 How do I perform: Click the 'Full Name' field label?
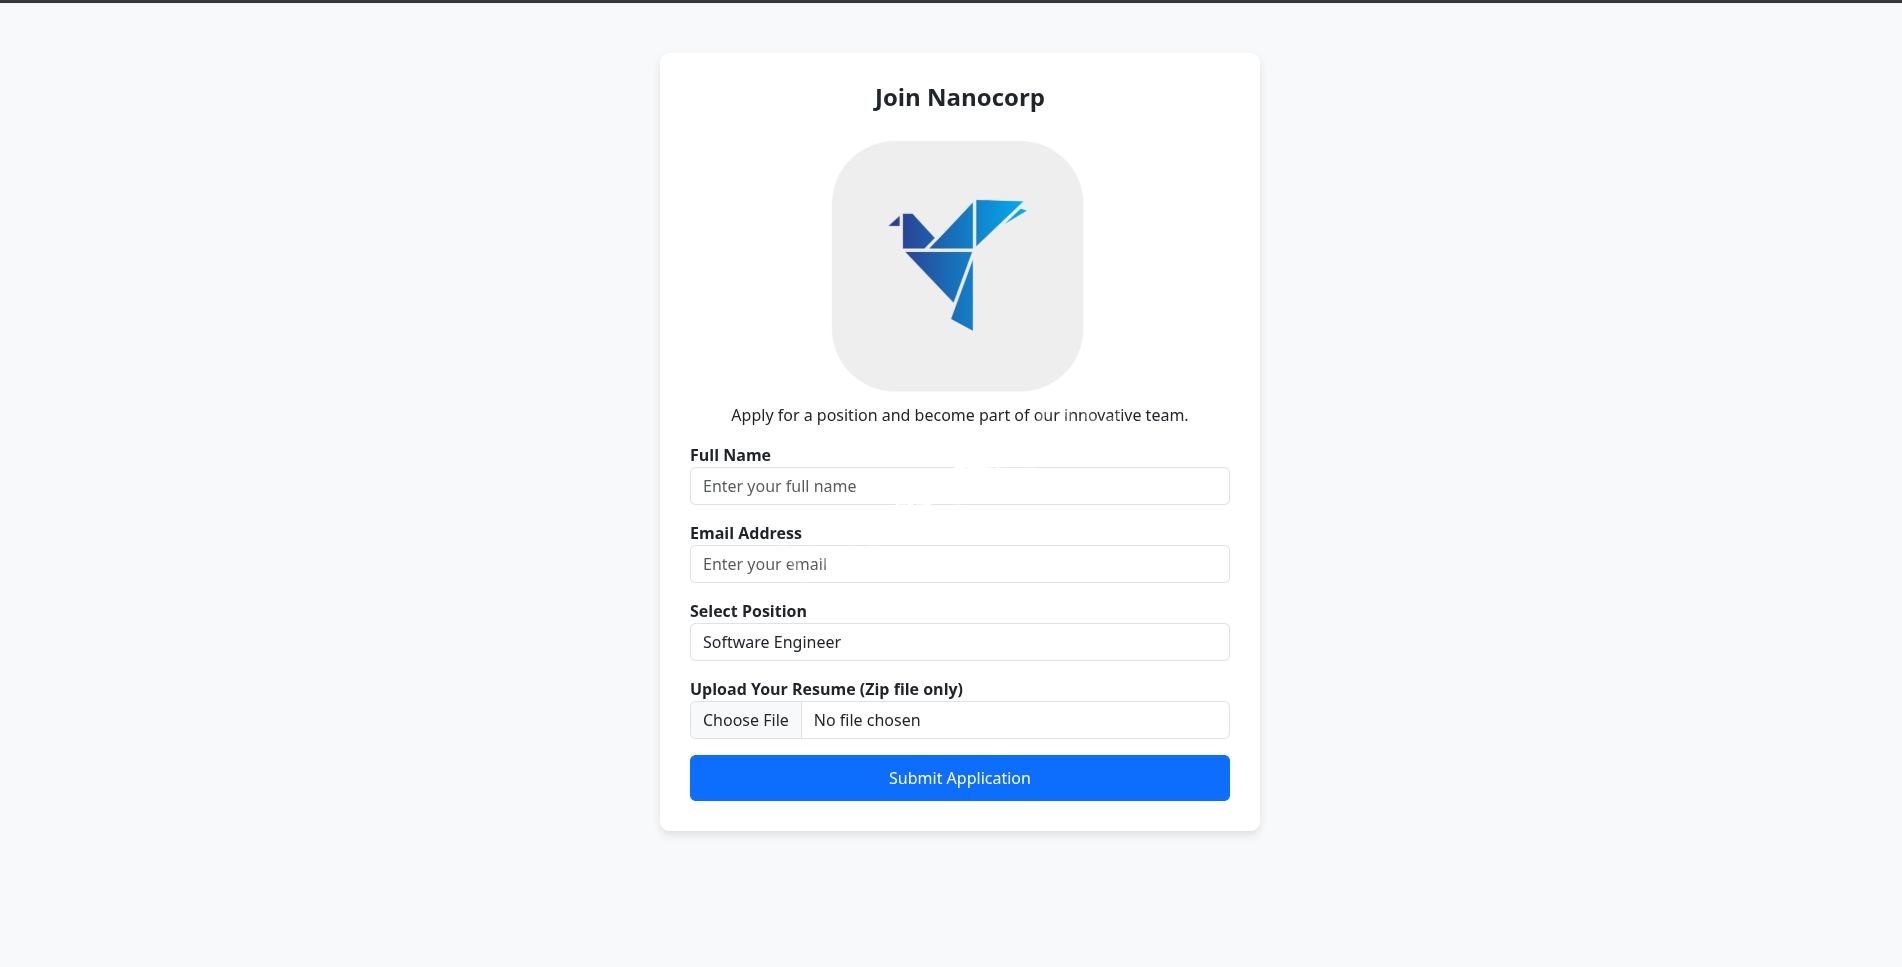[x=730, y=455]
